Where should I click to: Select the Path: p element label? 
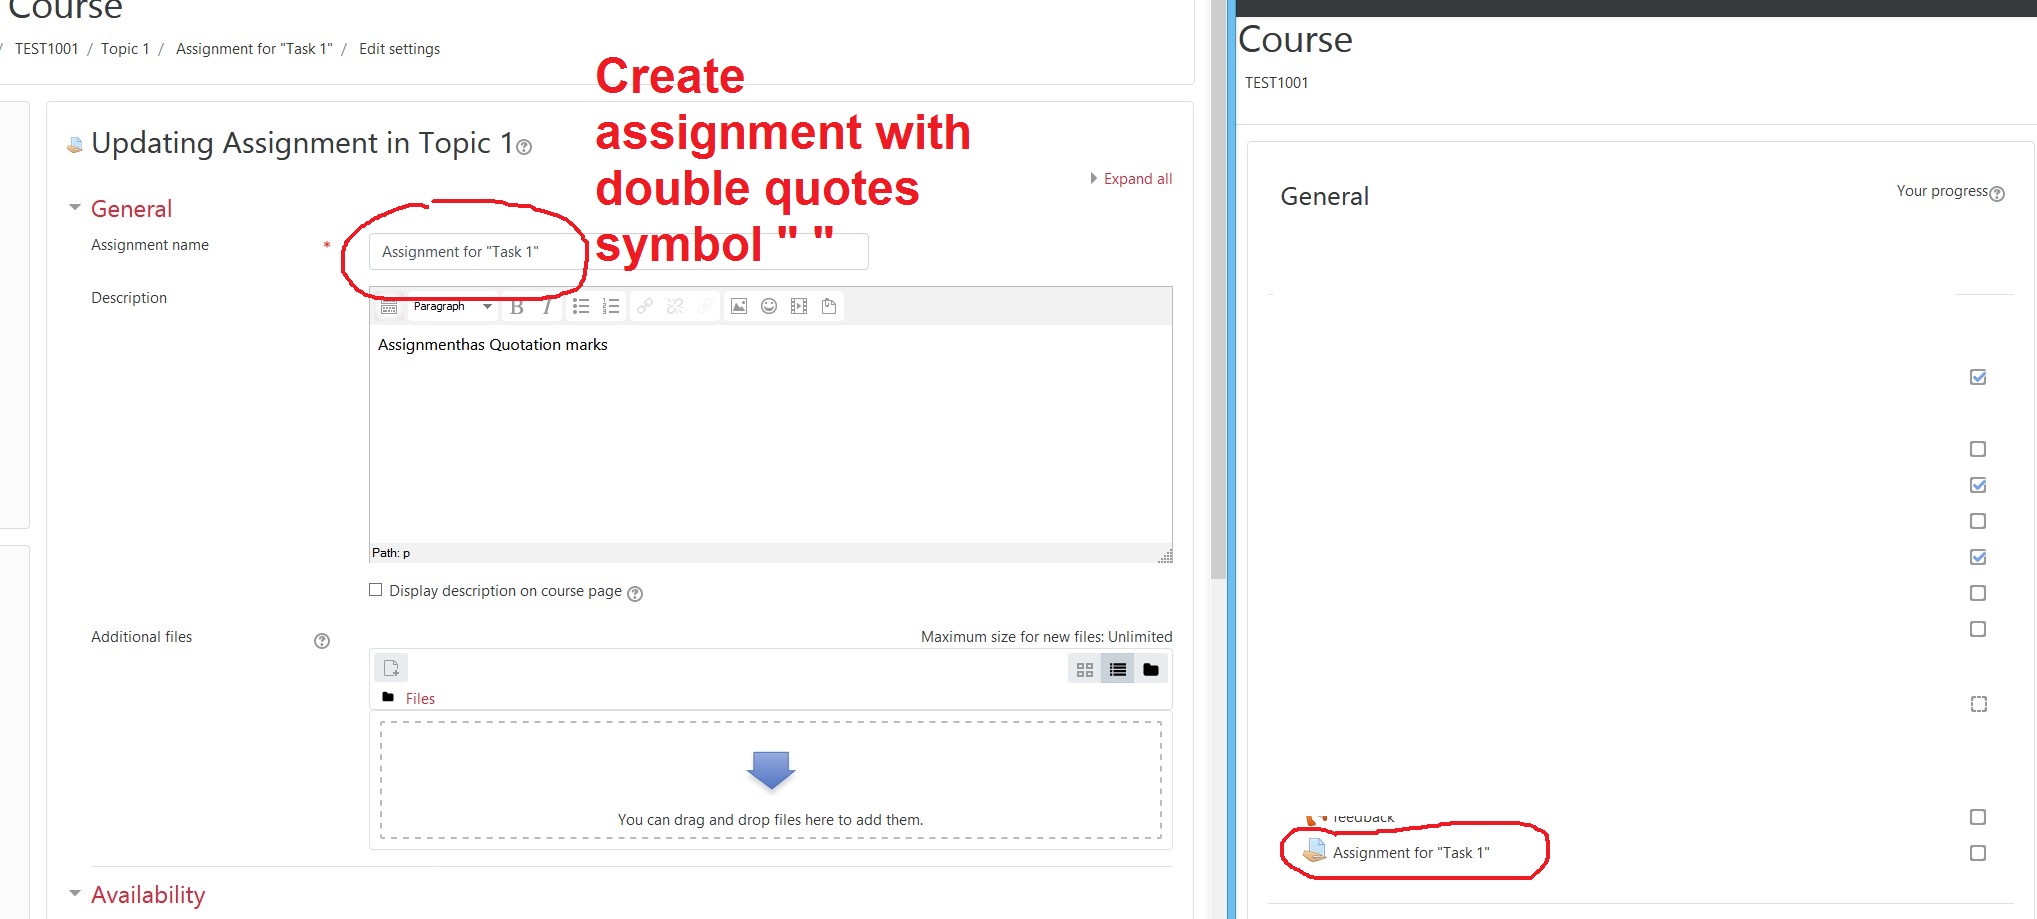point(391,553)
